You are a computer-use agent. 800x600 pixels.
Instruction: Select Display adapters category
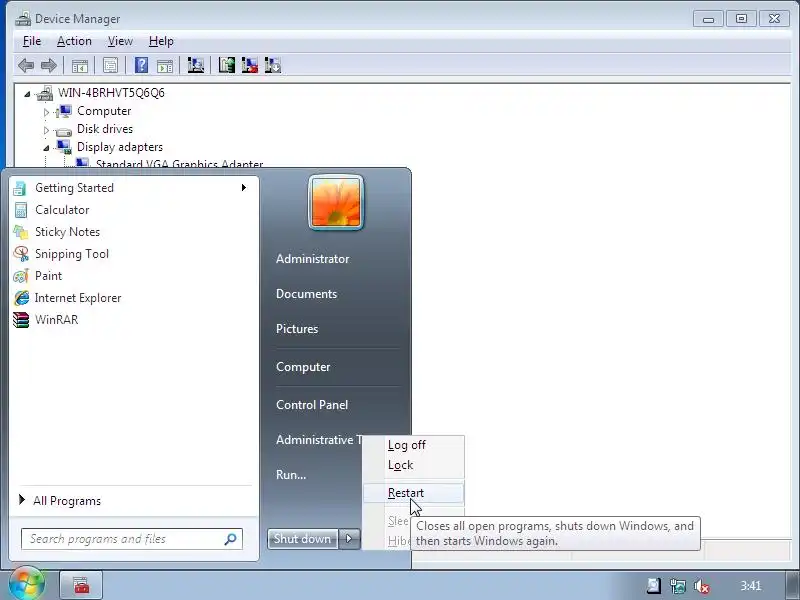120,147
